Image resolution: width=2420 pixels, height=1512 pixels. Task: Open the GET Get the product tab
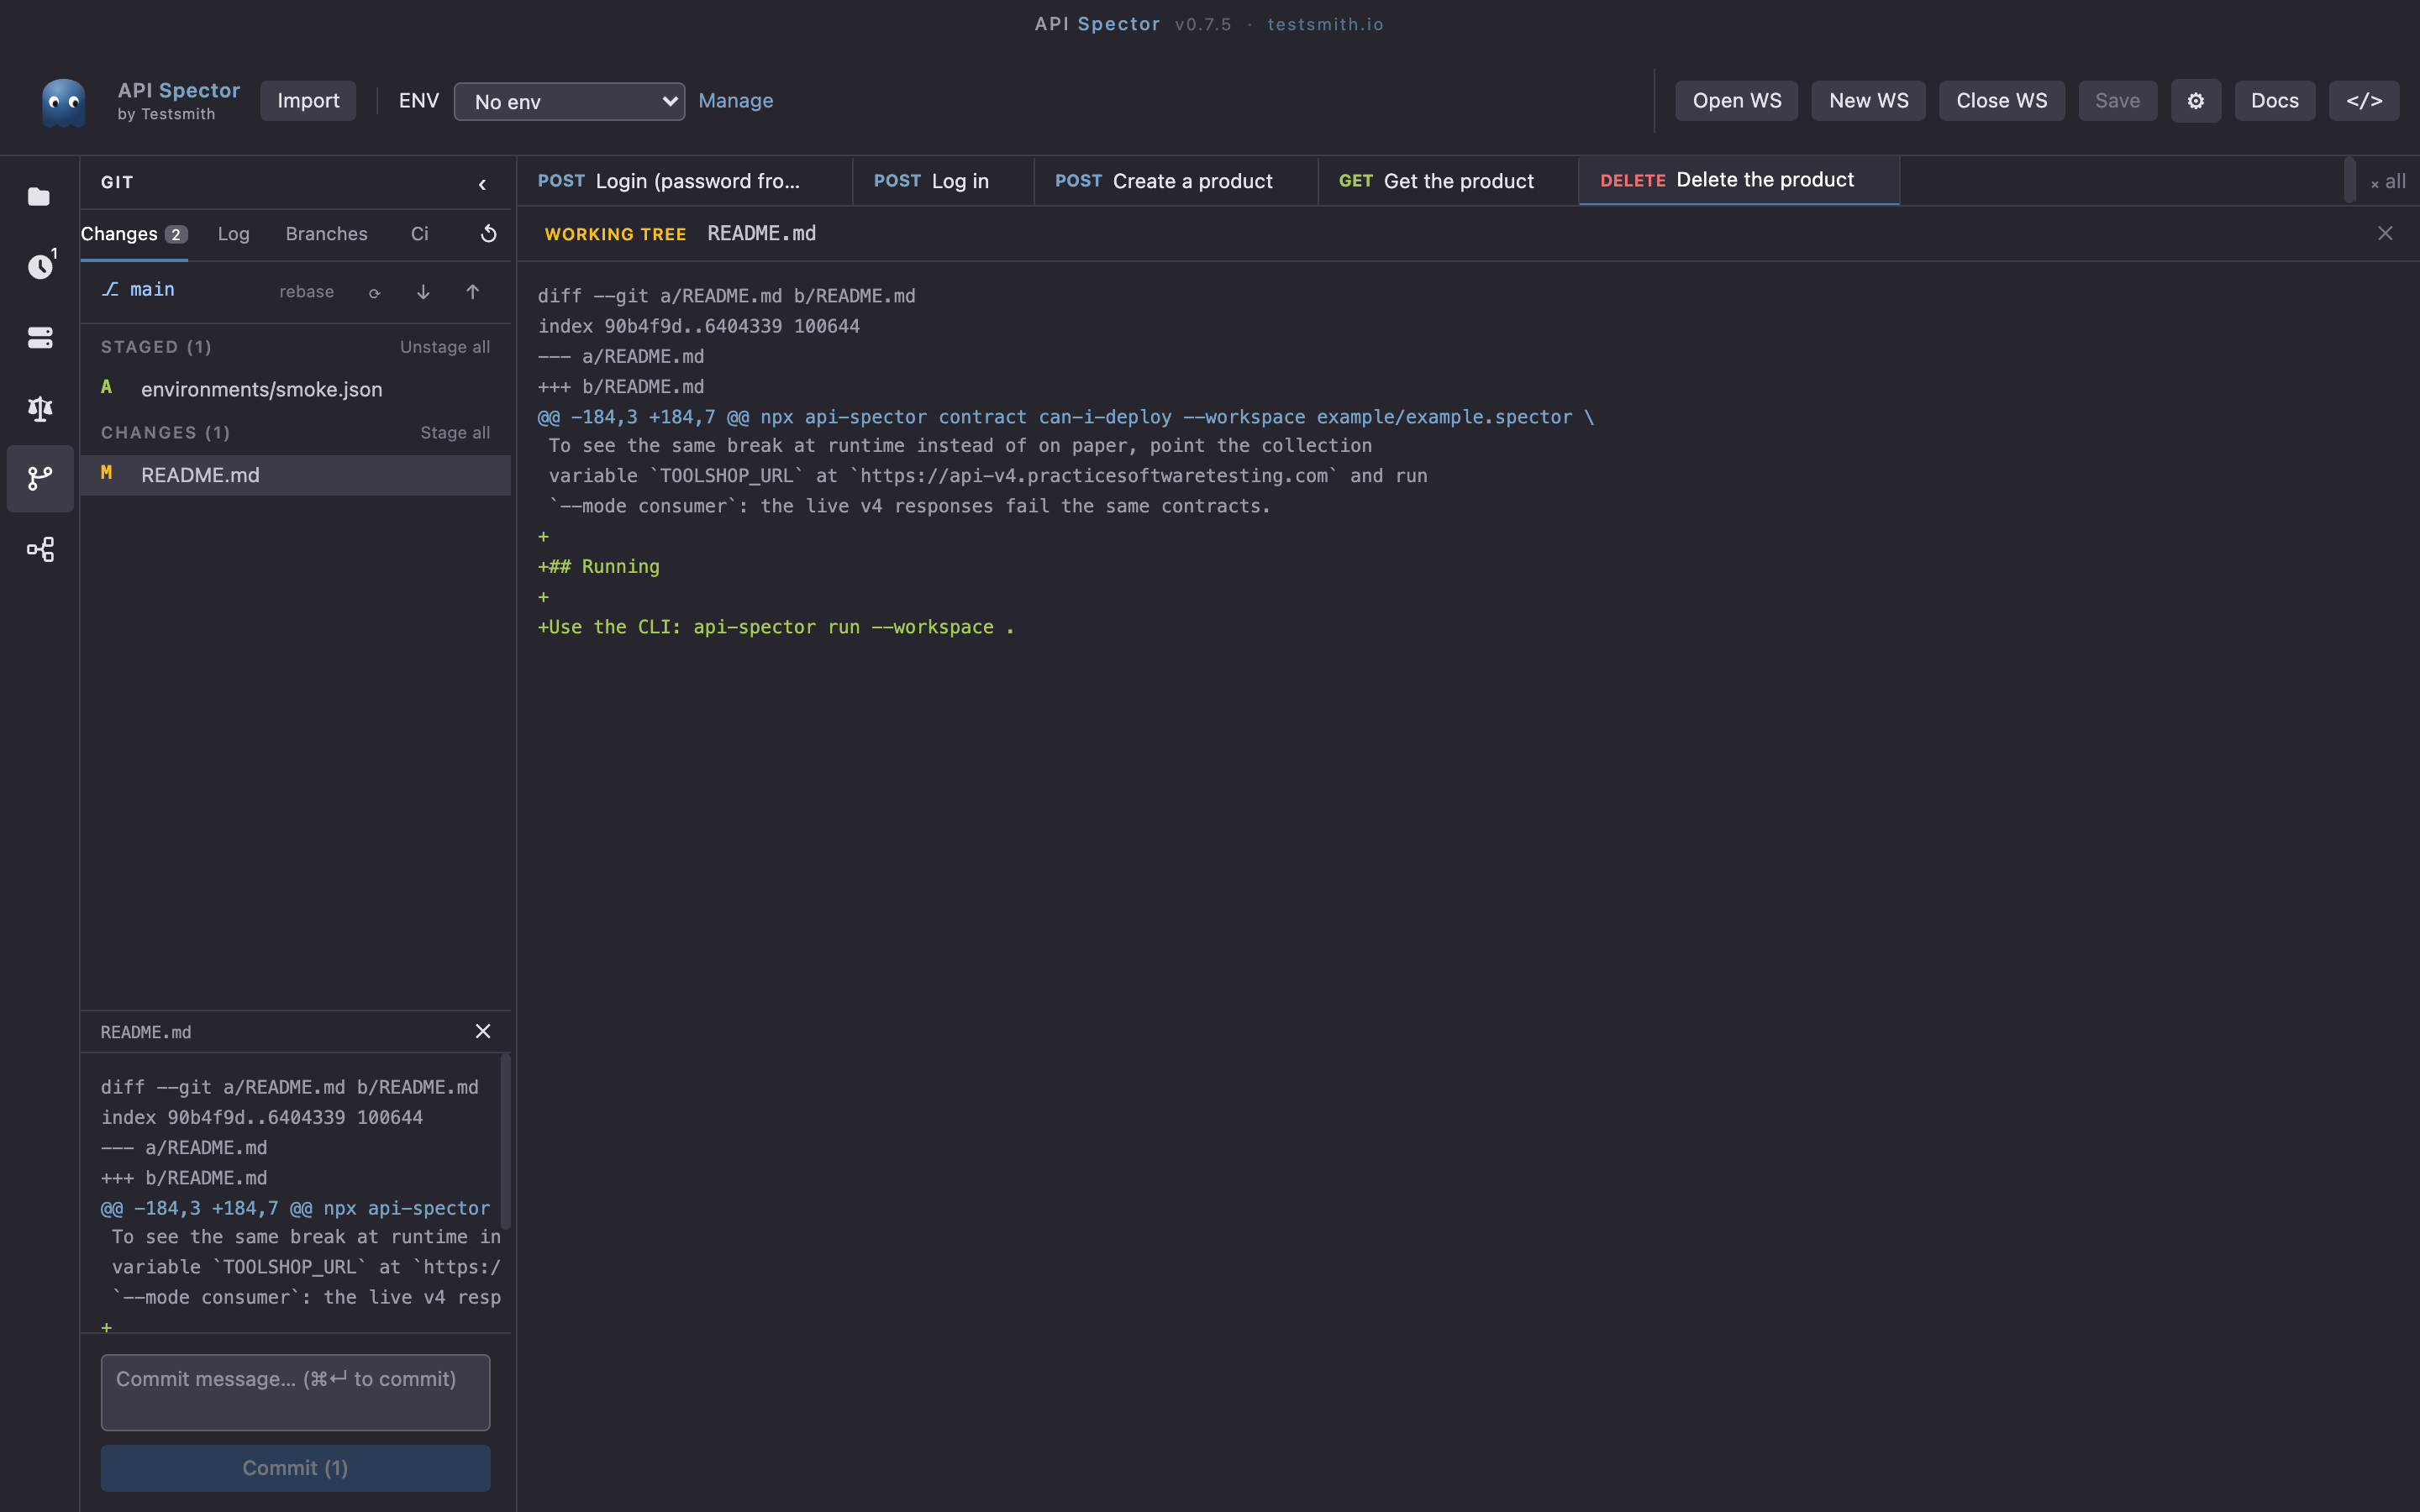coord(1448,181)
